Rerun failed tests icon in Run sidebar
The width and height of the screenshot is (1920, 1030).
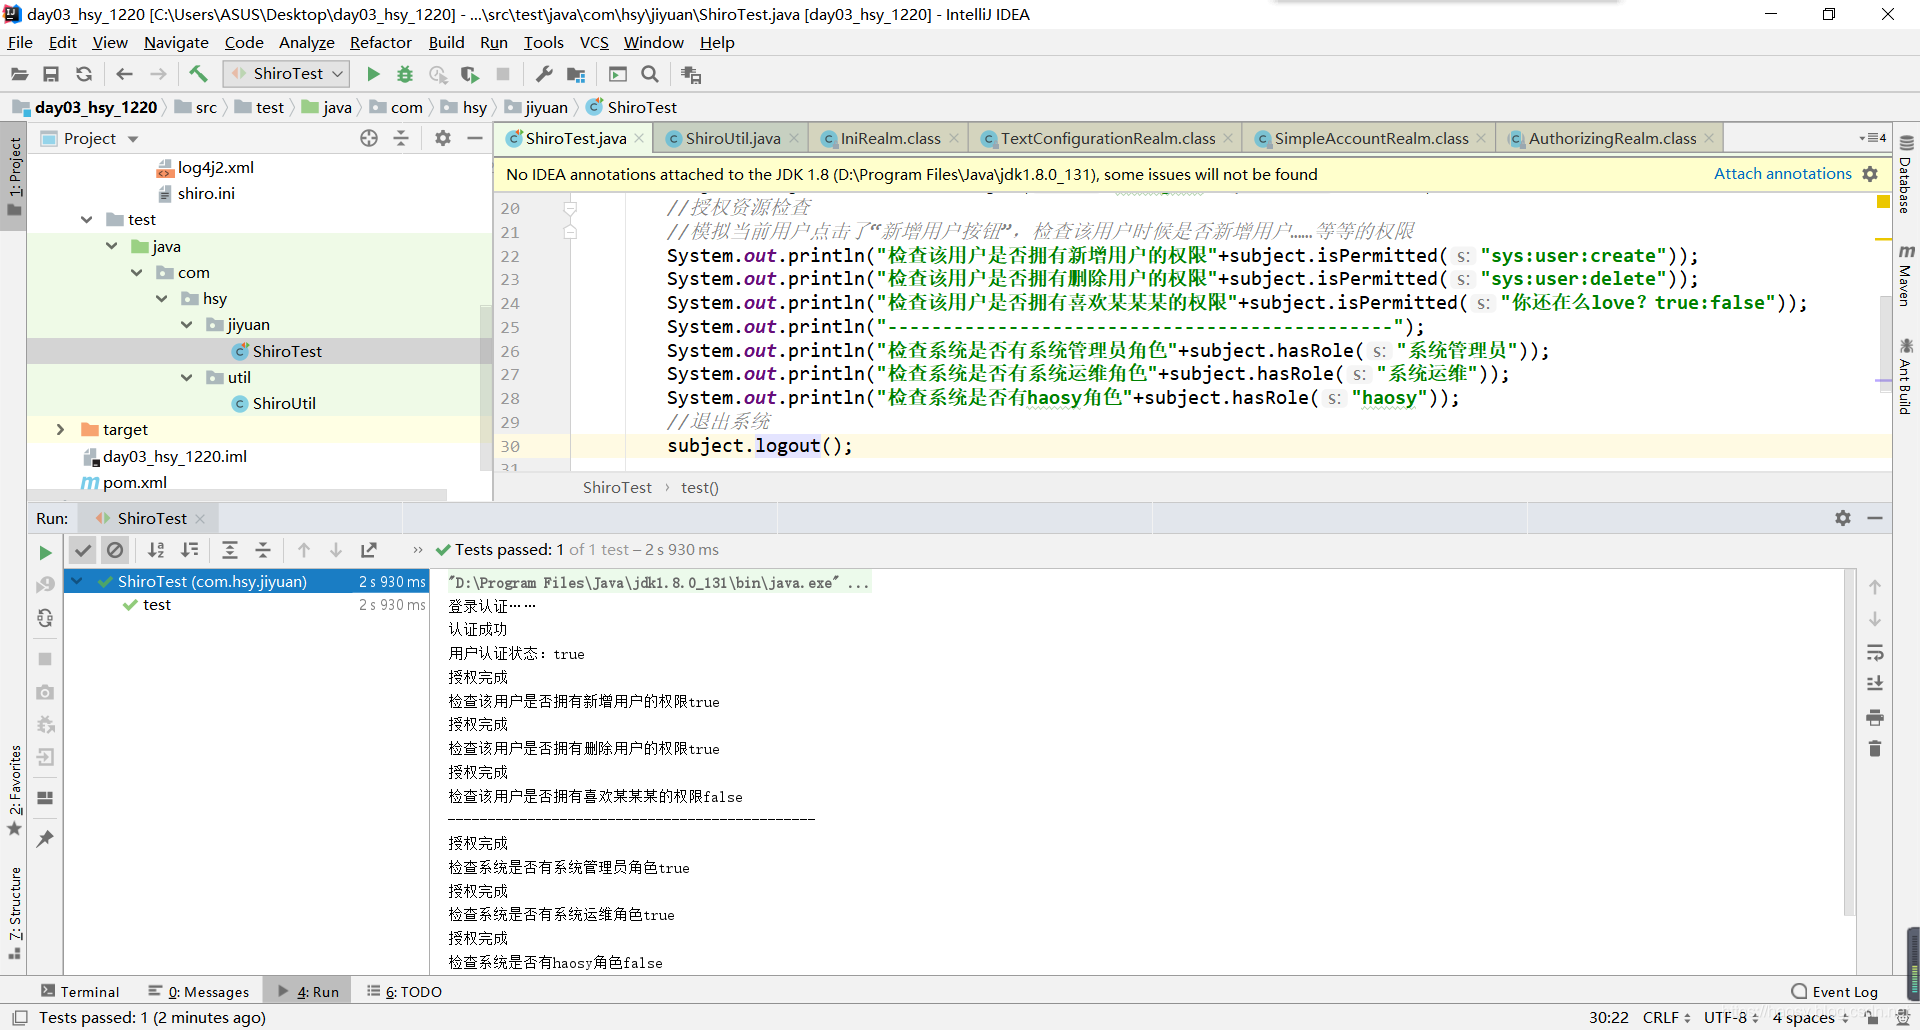[x=45, y=585]
